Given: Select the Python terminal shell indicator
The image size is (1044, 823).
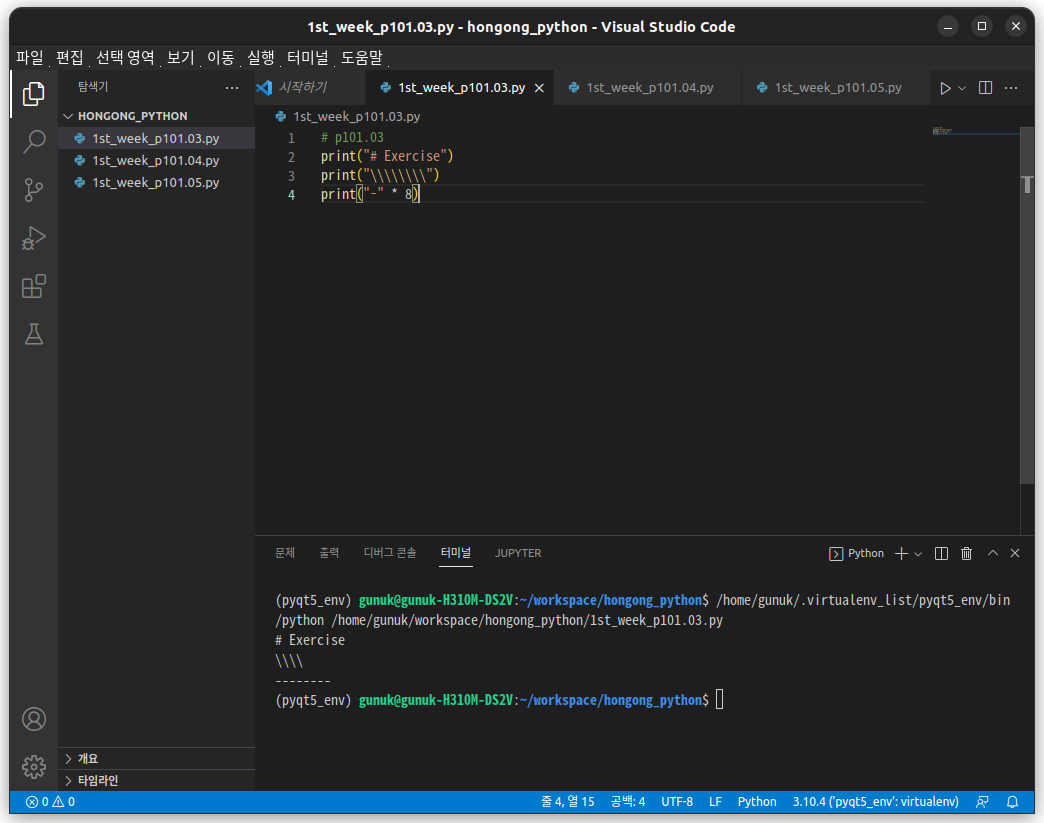Looking at the screenshot, I should 856,553.
